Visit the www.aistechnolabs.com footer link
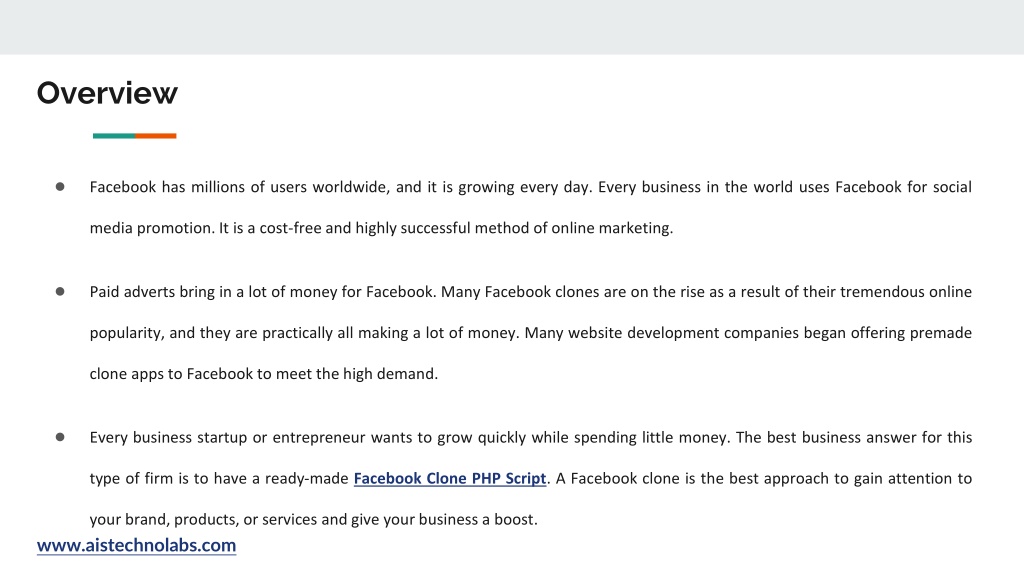 coord(136,545)
